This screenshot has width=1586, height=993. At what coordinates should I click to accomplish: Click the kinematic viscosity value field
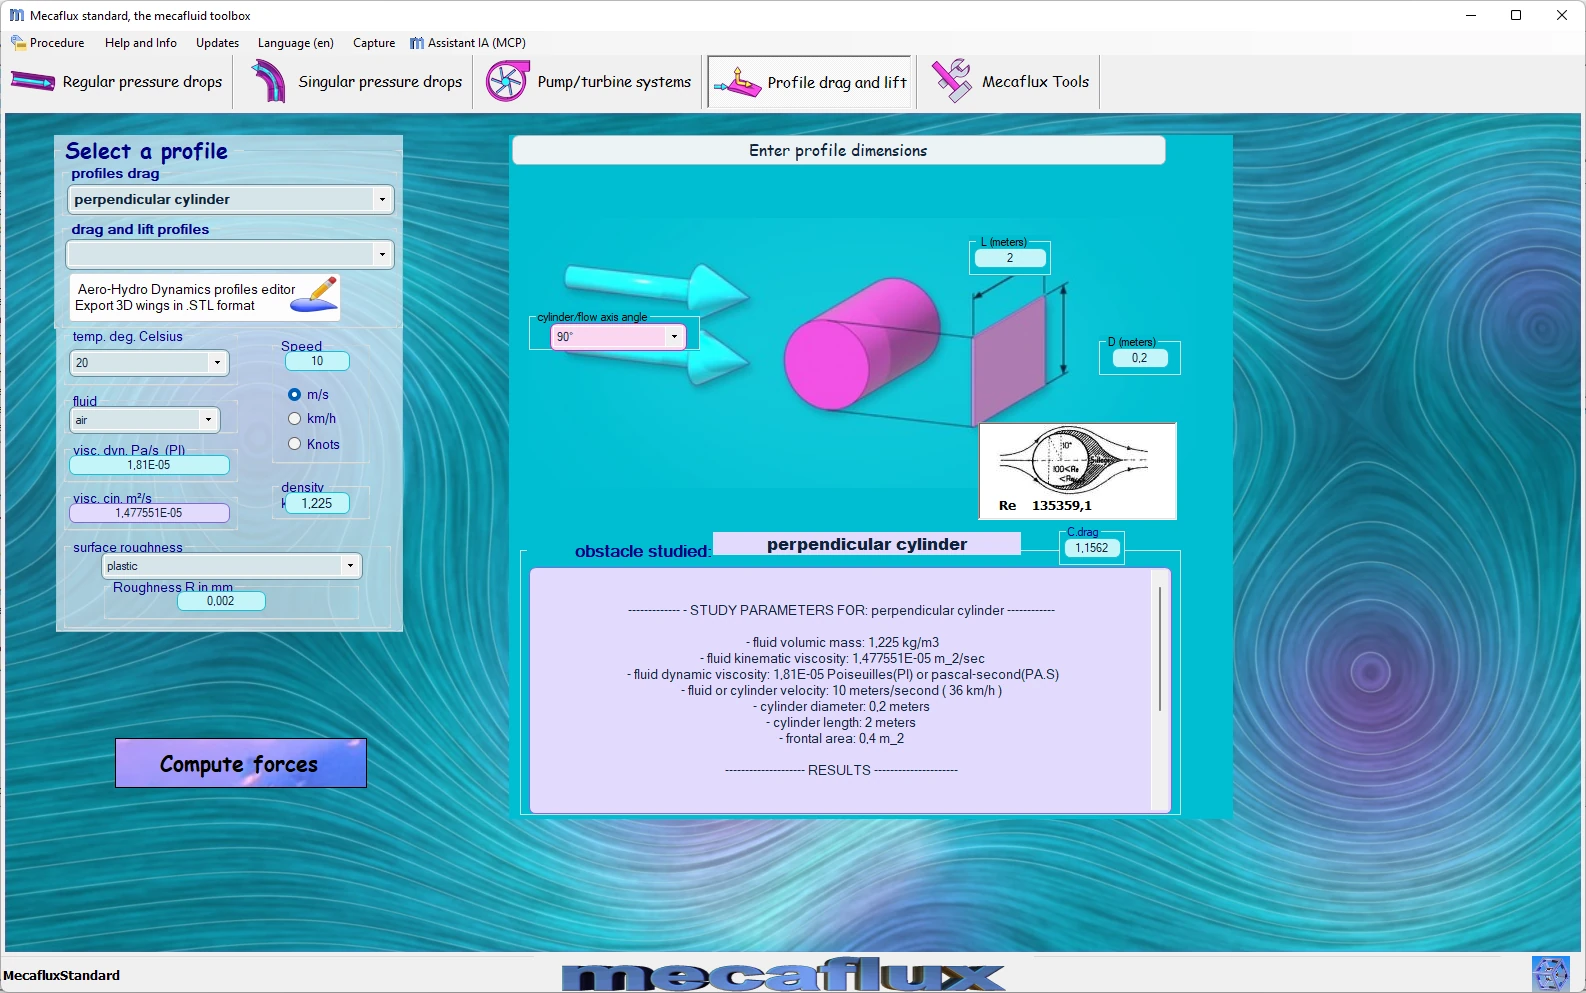tap(149, 513)
